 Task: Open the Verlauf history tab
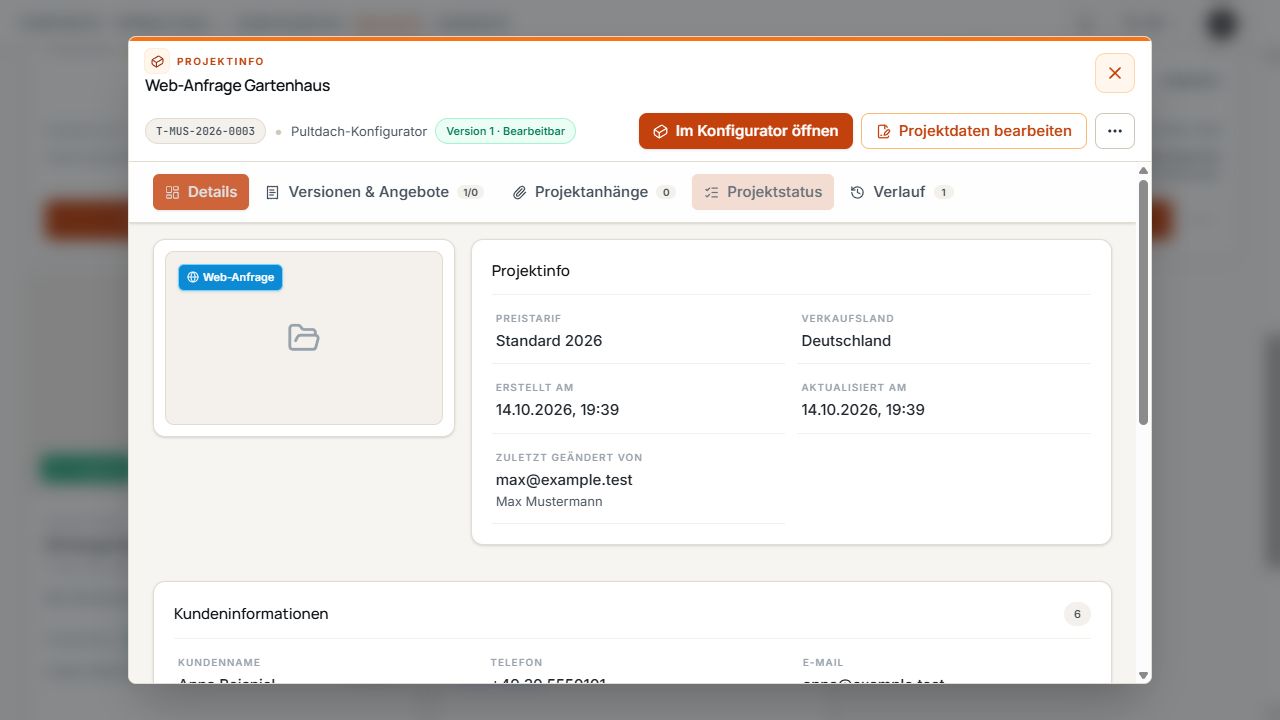click(901, 192)
